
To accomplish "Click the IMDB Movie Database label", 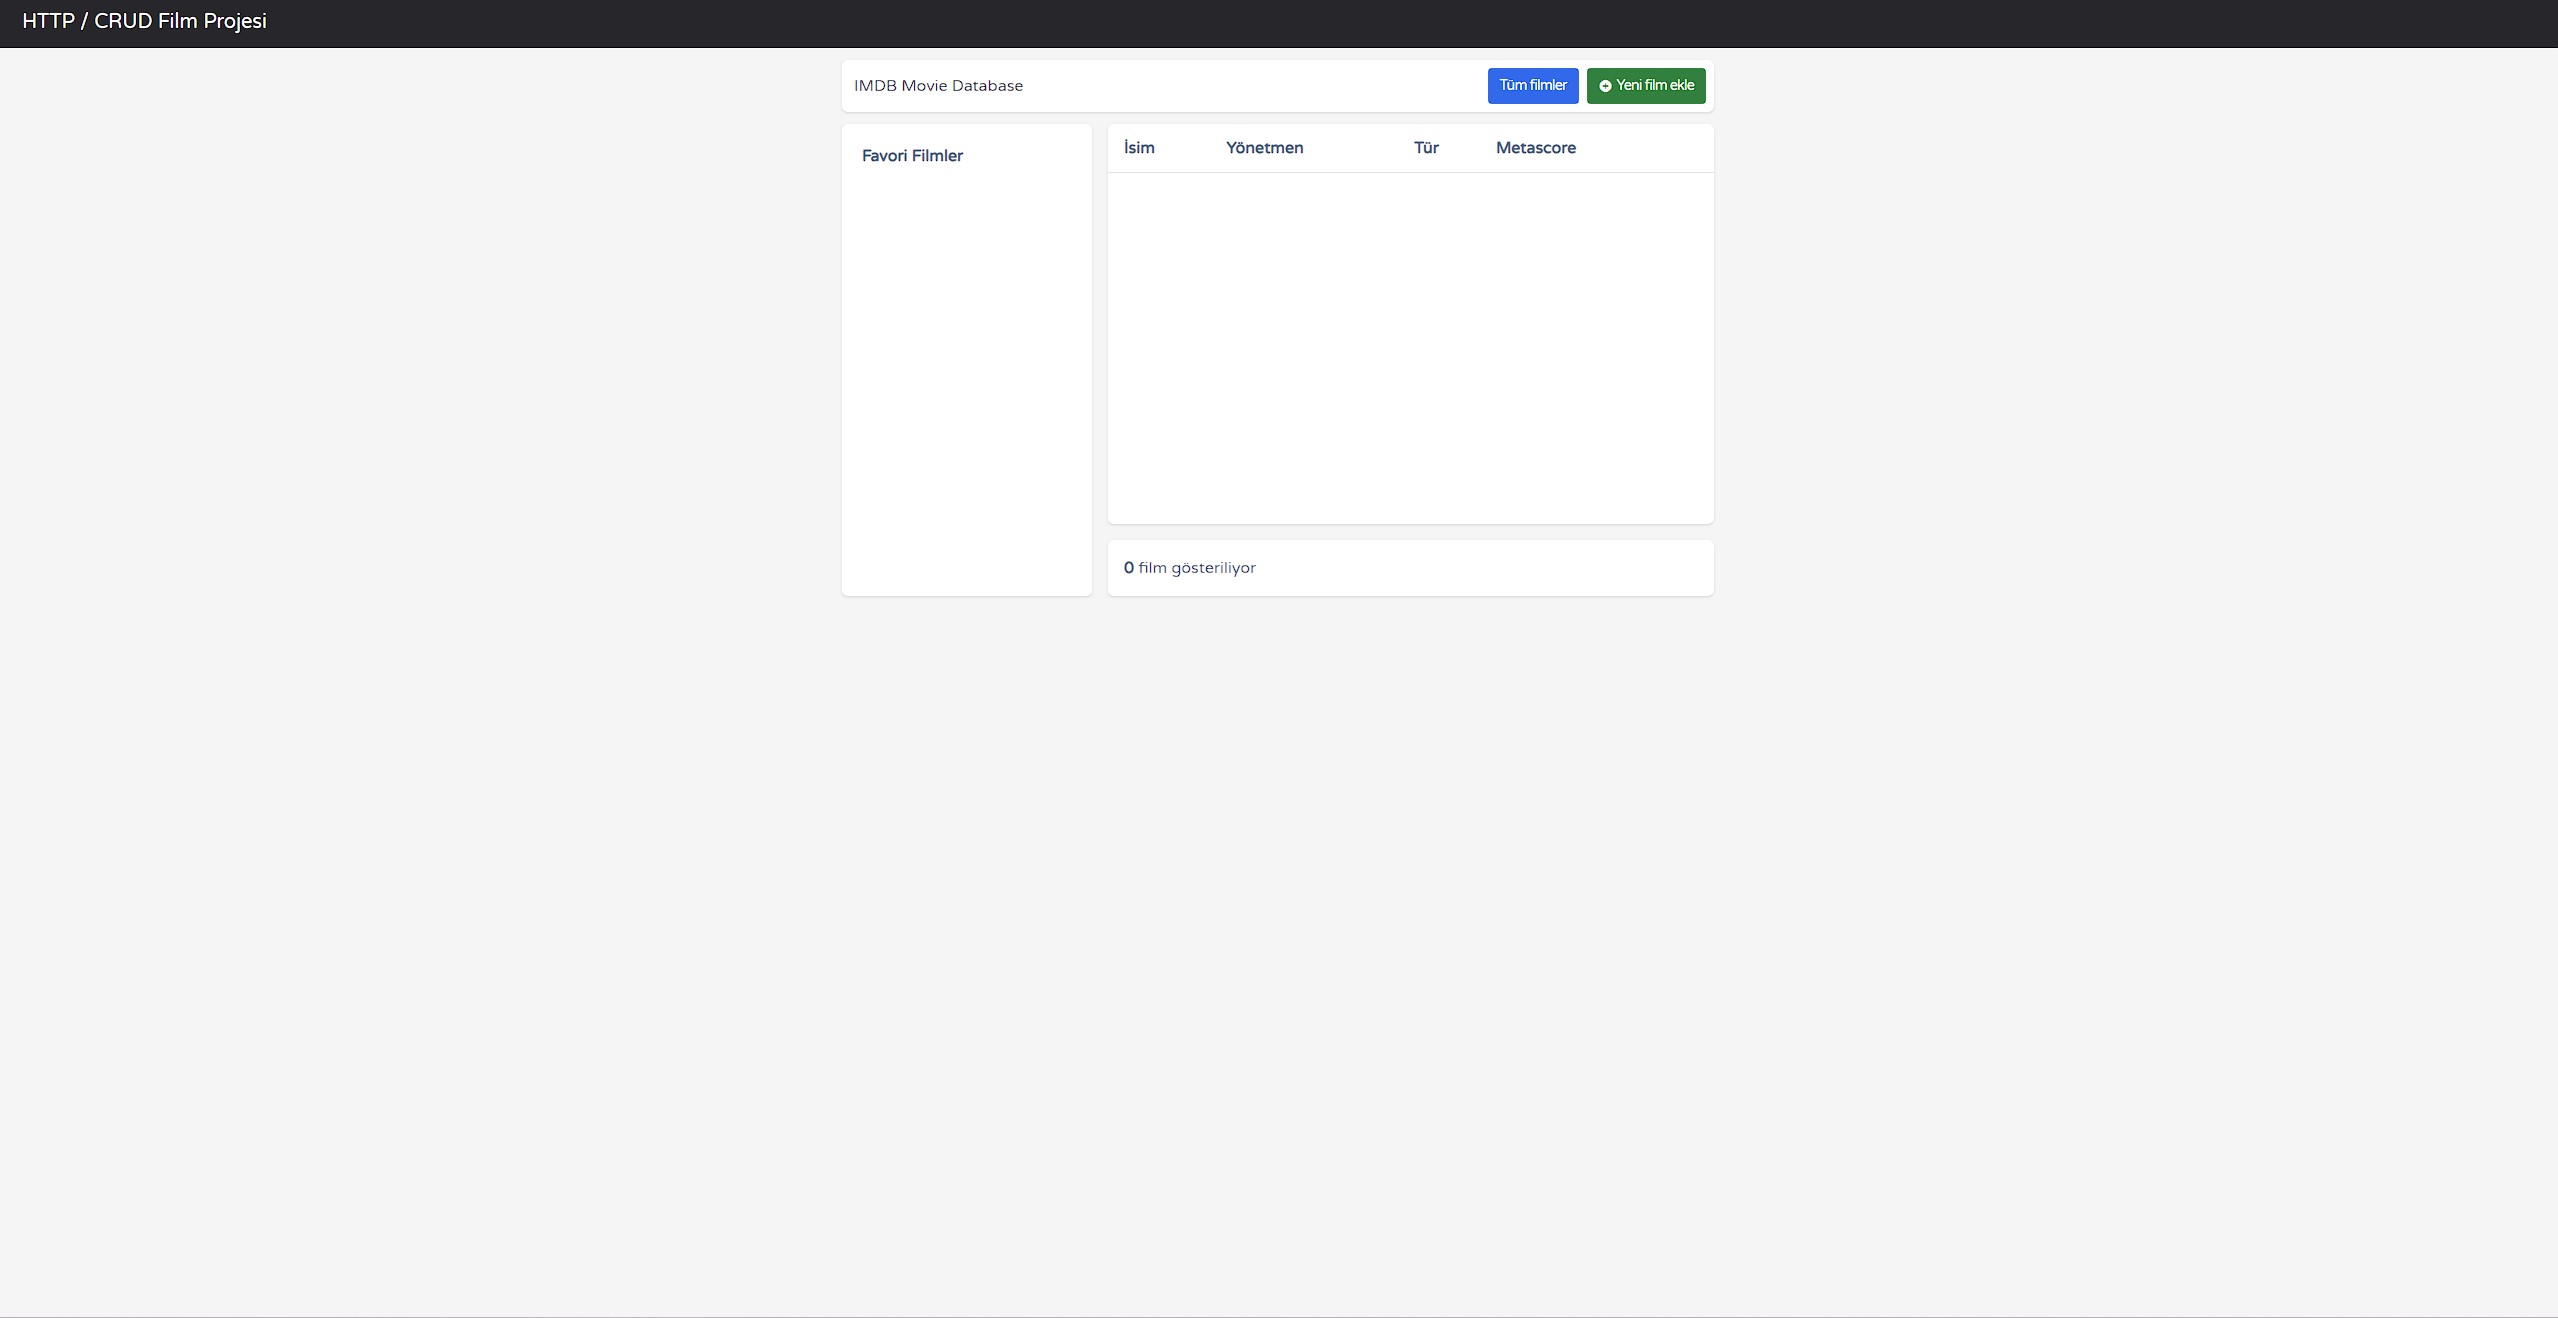I will 938,86.
